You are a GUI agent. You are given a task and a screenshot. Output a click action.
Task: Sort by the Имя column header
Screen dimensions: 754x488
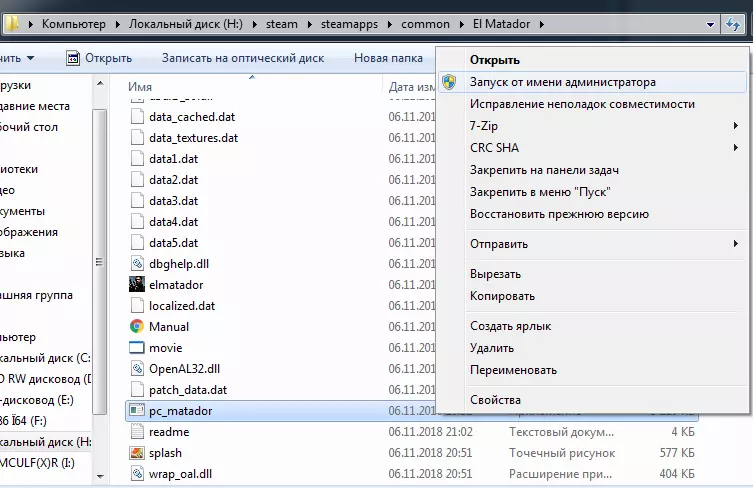(139, 87)
